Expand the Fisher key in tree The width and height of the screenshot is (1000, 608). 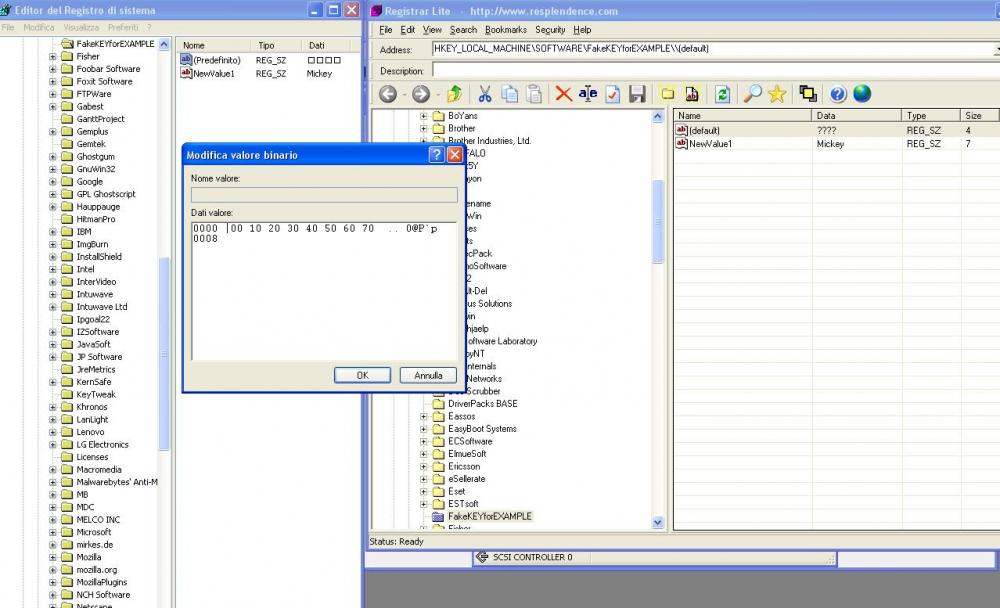click(x=53, y=57)
